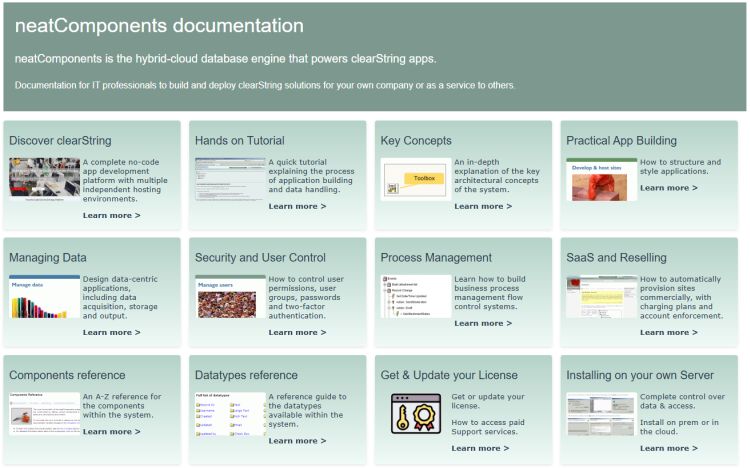The height and width of the screenshot is (468, 750).
Task: Open the Develop & host sites thumbnail
Action: coord(601,179)
